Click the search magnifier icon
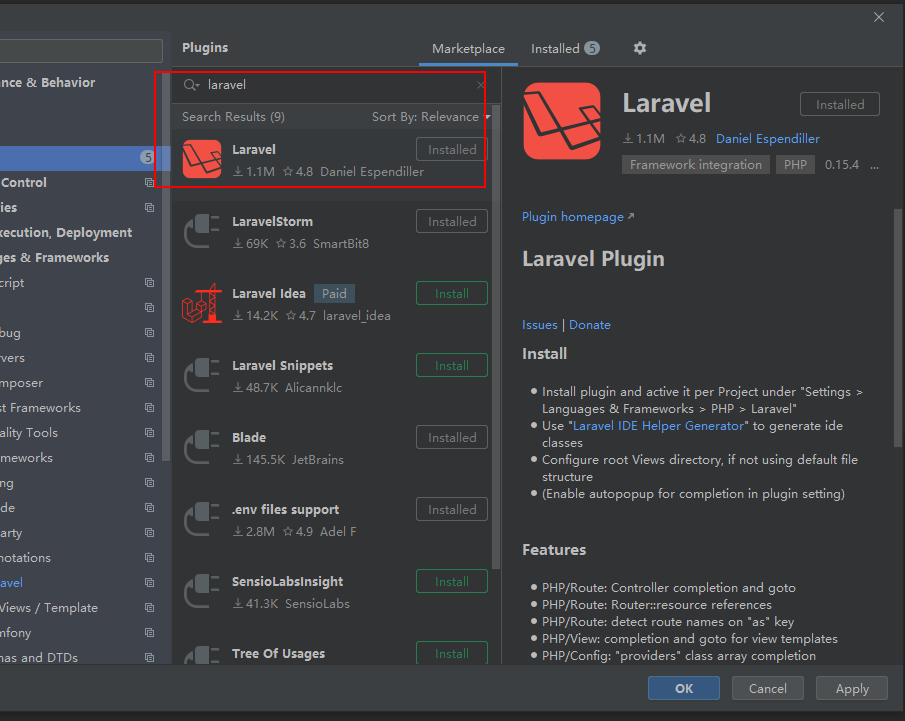905x721 pixels. (190, 86)
